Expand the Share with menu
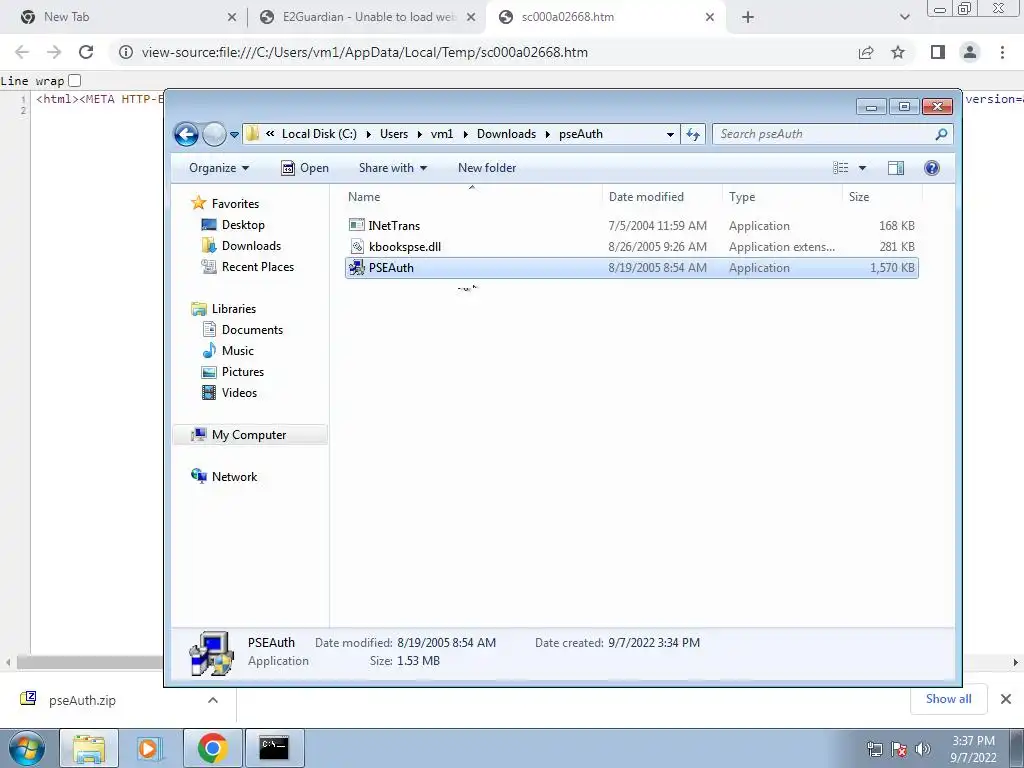1024x768 pixels. [392, 168]
